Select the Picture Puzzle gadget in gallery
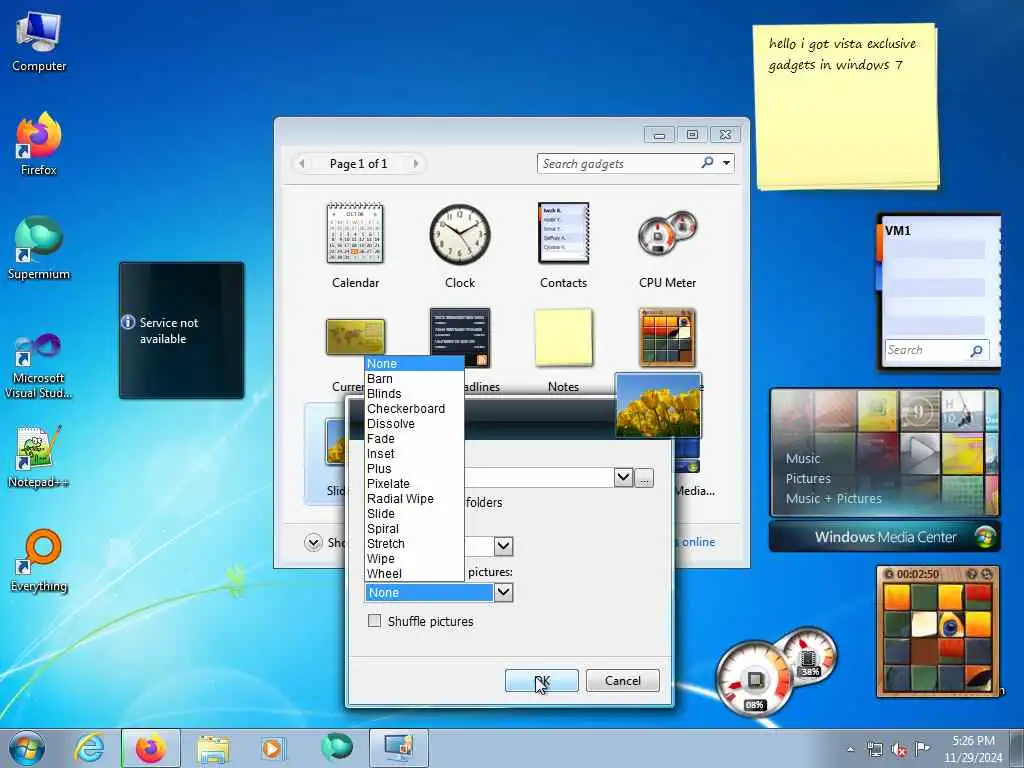The image size is (1024, 768). click(667, 338)
